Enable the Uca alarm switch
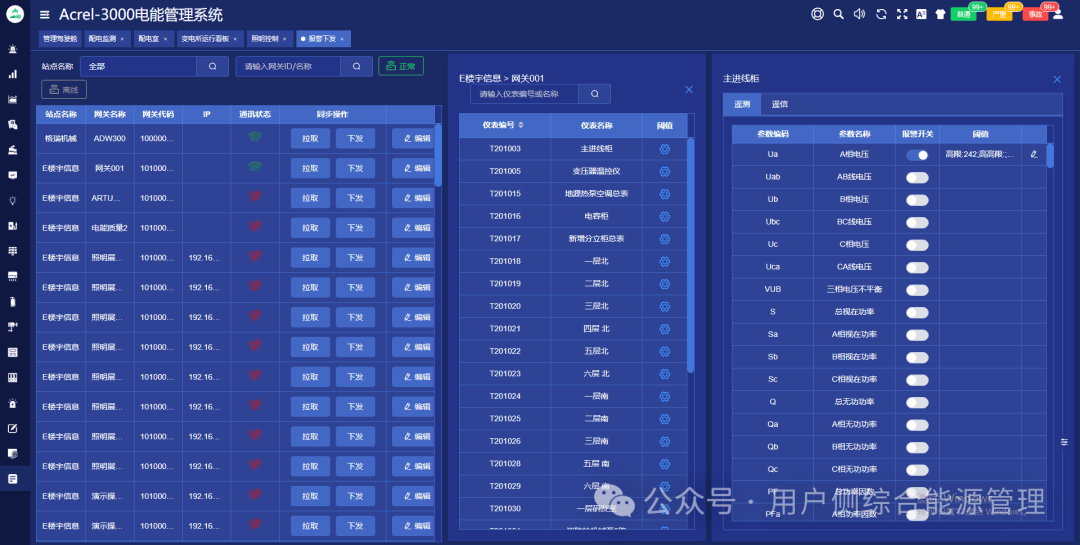Screen dimensions: 1080x545 (917, 267)
